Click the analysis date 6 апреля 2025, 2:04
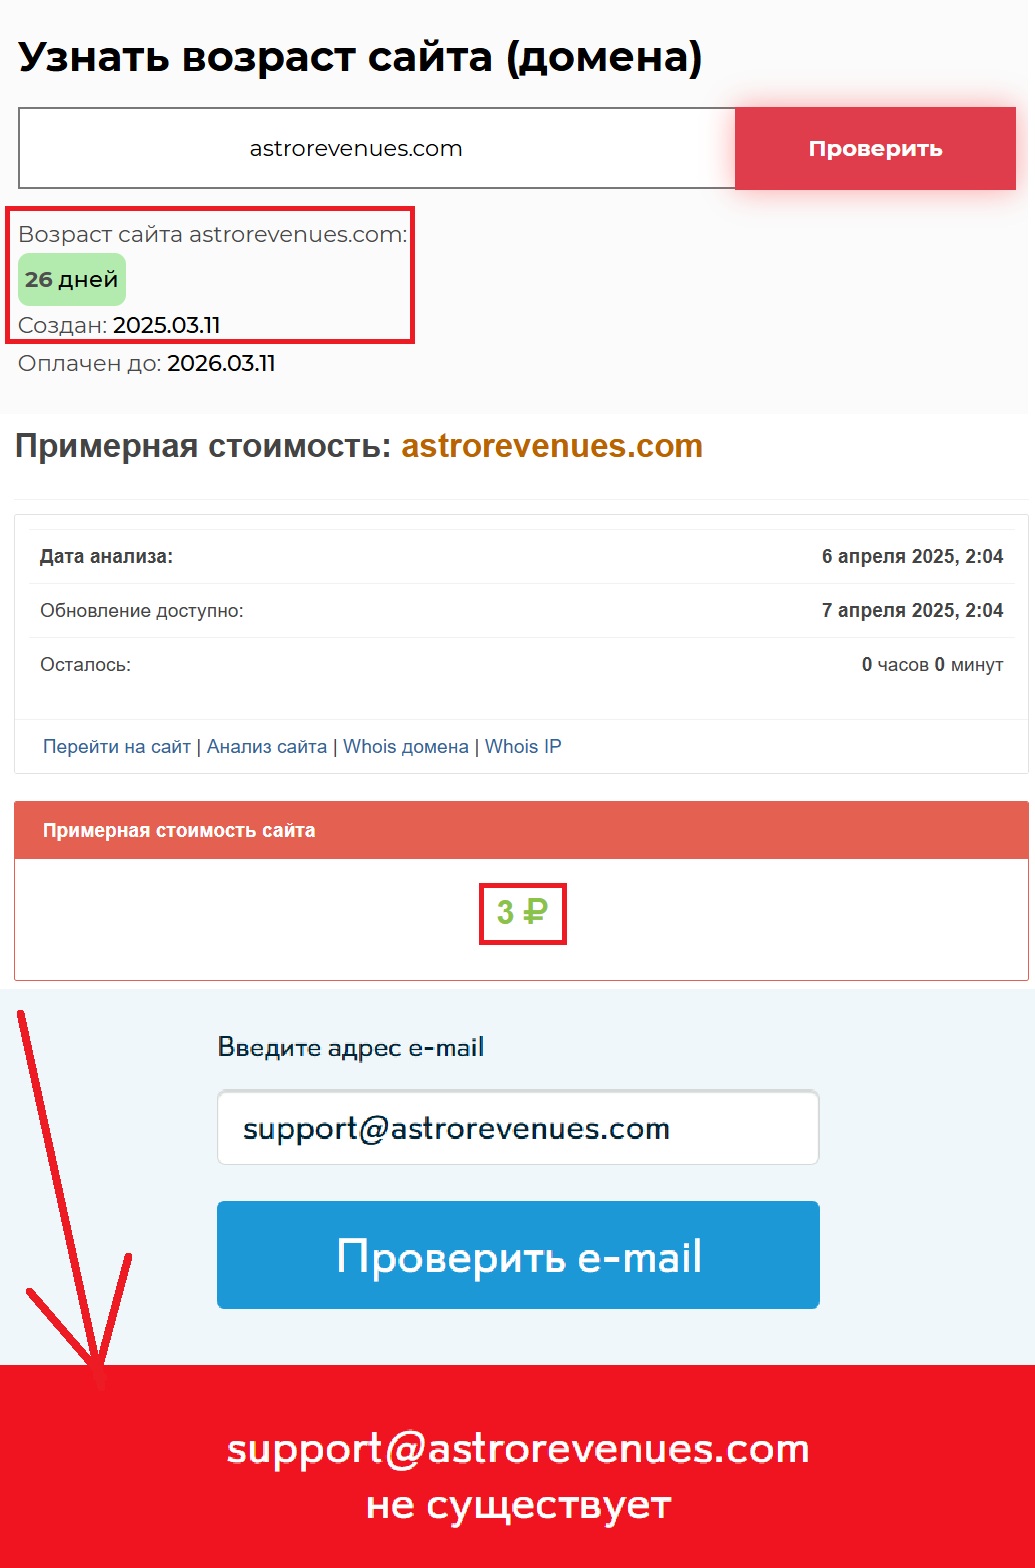1035x1568 pixels. 912,556
